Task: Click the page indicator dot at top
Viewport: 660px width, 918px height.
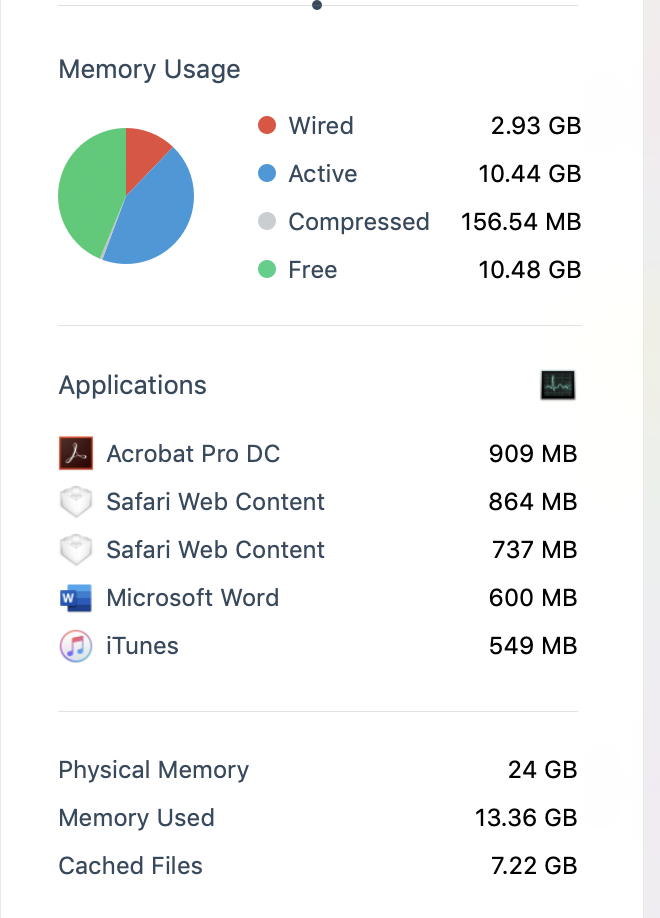Action: [x=317, y=5]
